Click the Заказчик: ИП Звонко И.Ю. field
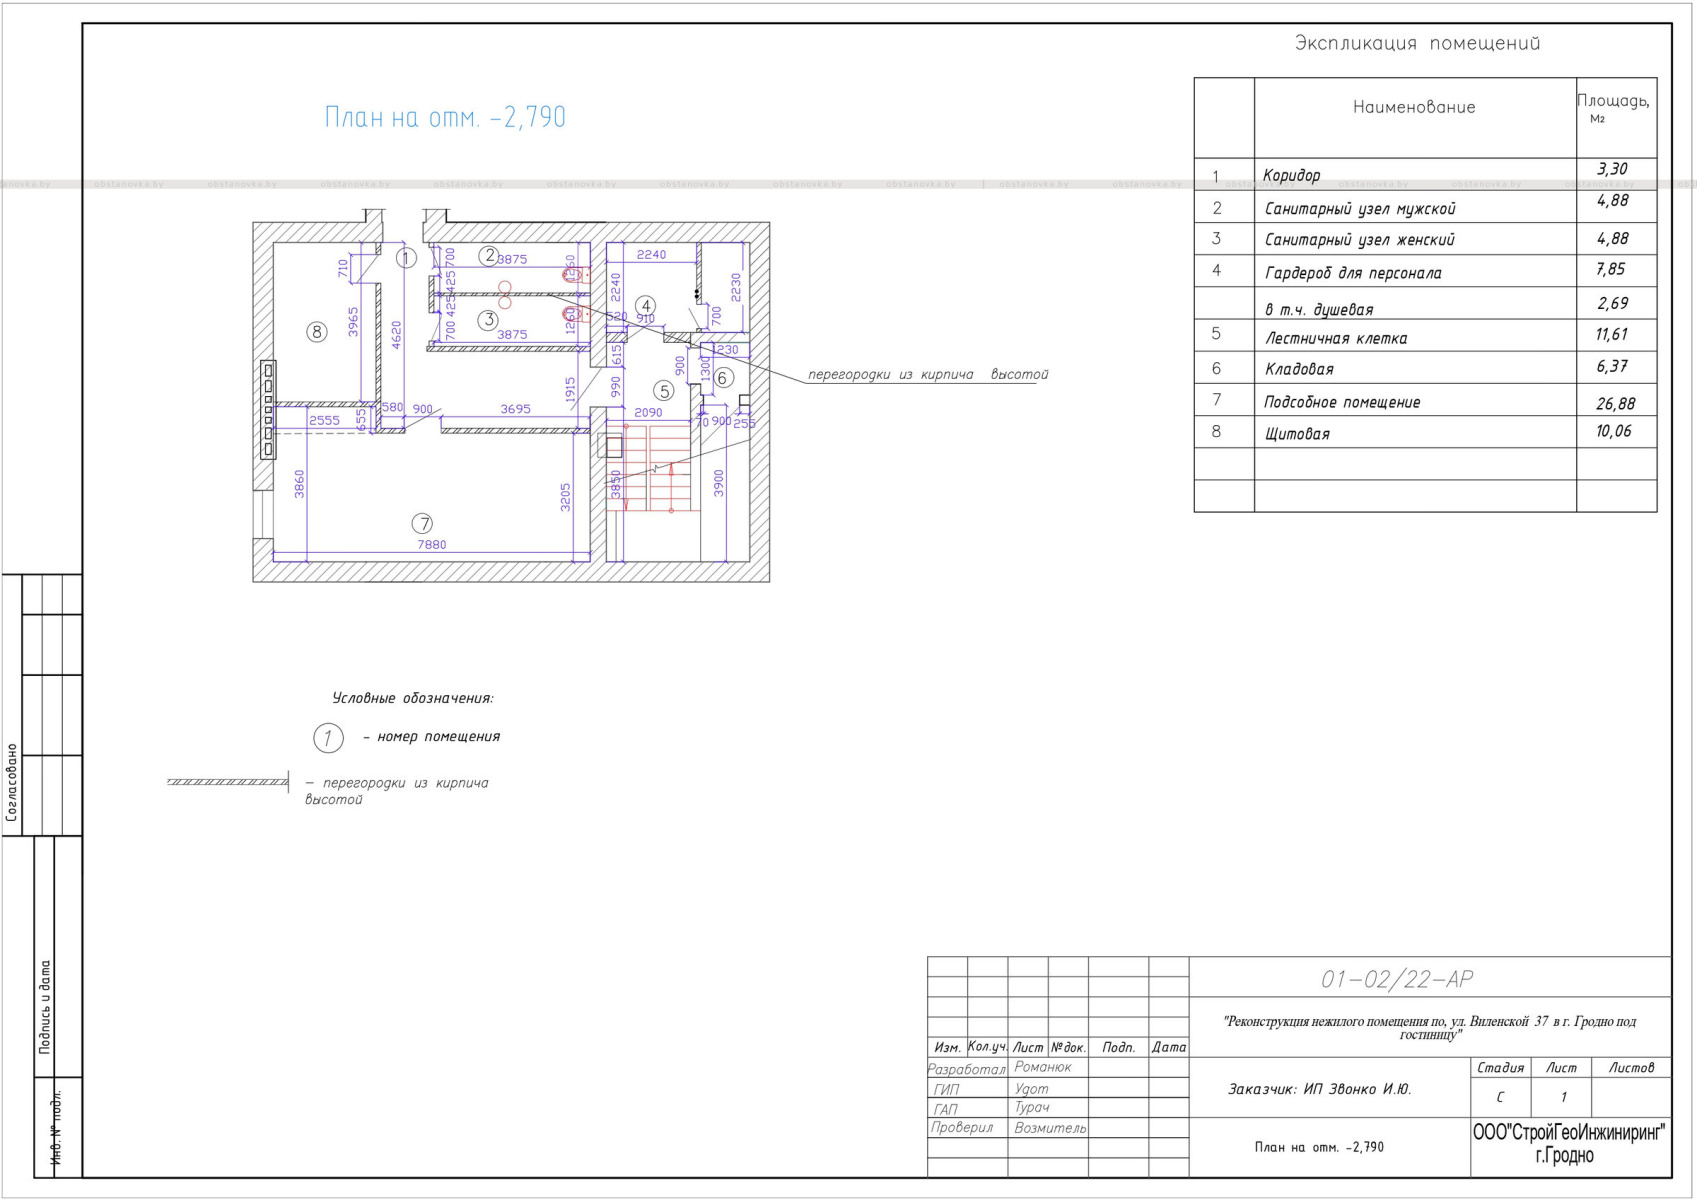This screenshot has width=1697, height=1200. pyautogui.click(x=1319, y=1089)
